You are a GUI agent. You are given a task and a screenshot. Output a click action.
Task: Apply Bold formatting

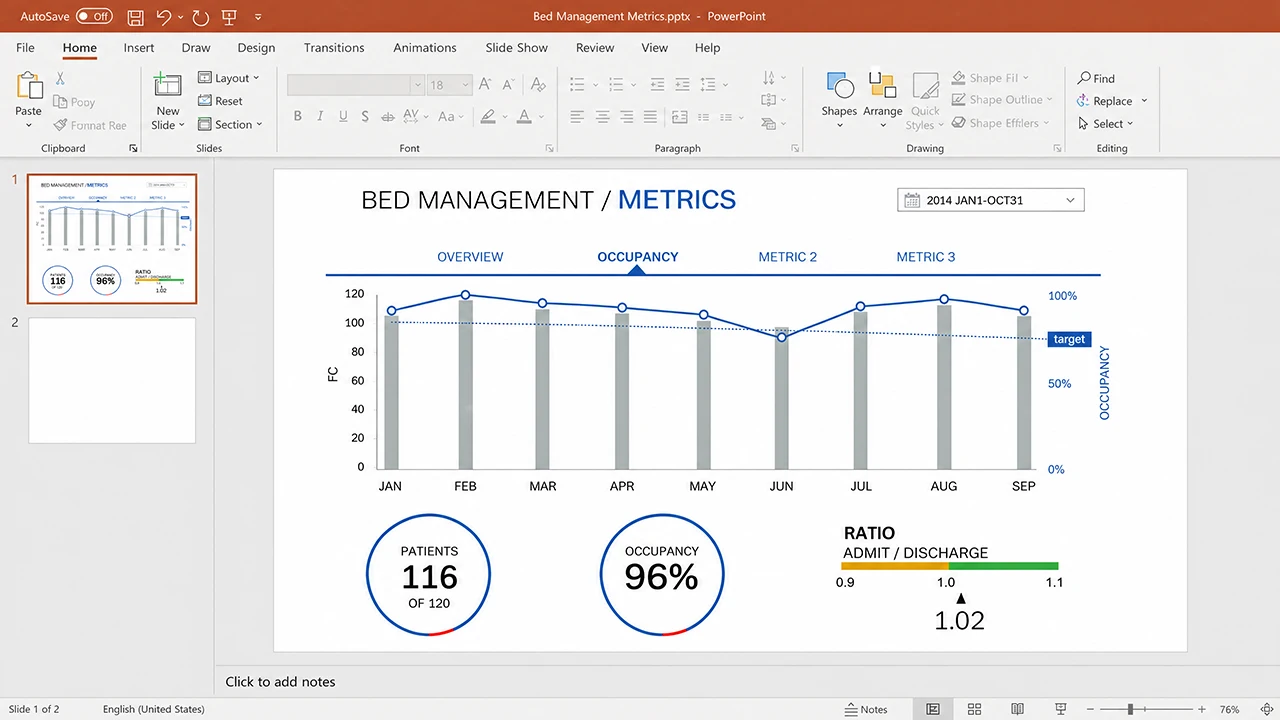[x=297, y=116]
